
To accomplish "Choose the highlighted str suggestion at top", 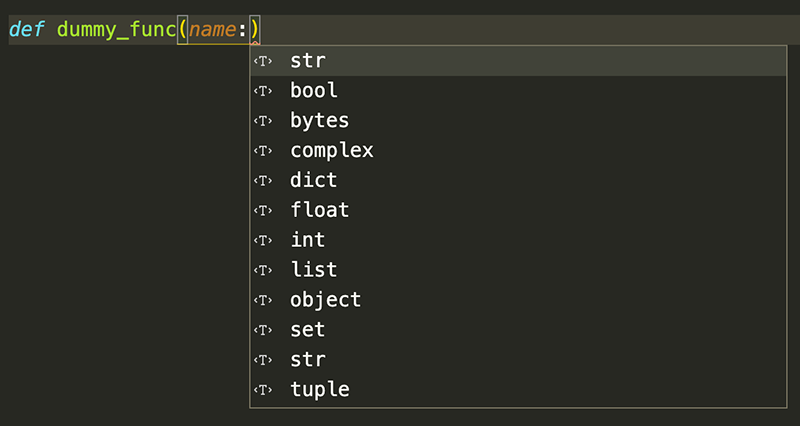I will (x=308, y=61).
